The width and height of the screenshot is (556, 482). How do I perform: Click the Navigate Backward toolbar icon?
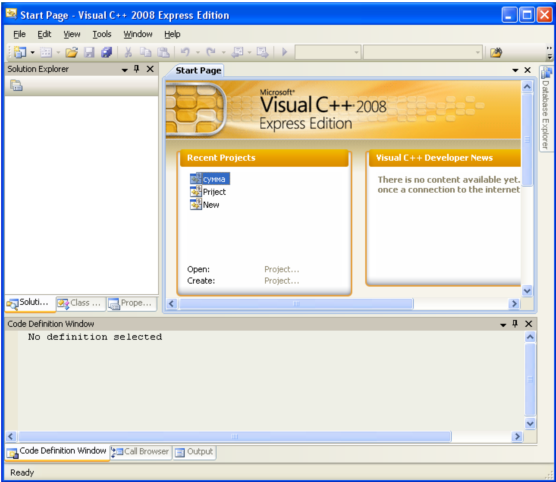237,52
